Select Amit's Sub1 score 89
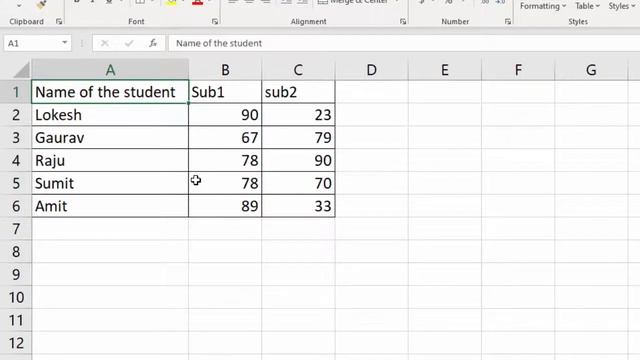640x360 pixels. coord(225,206)
